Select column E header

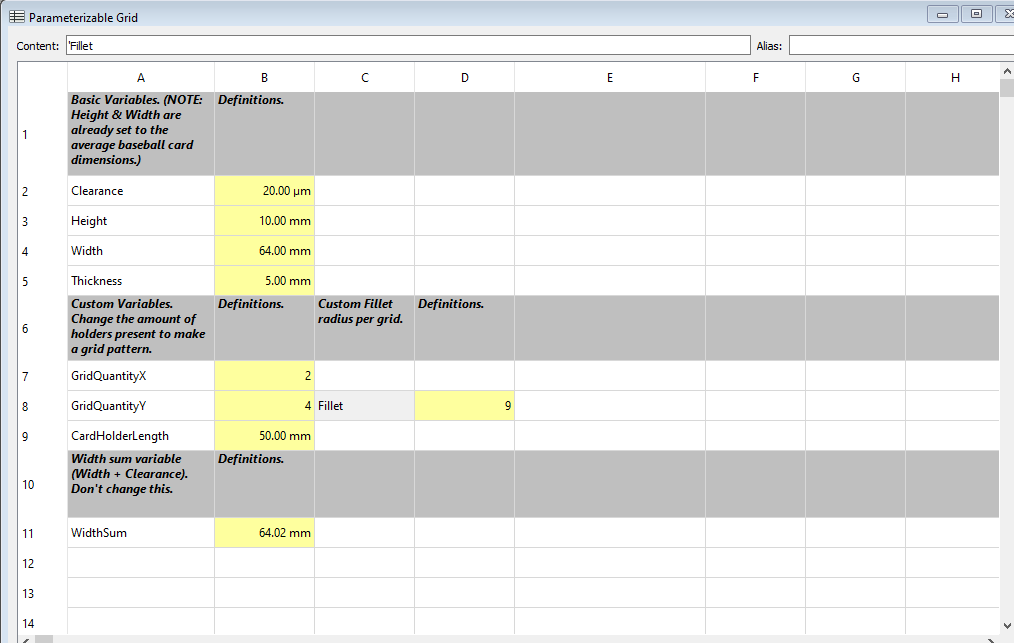(x=610, y=78)
